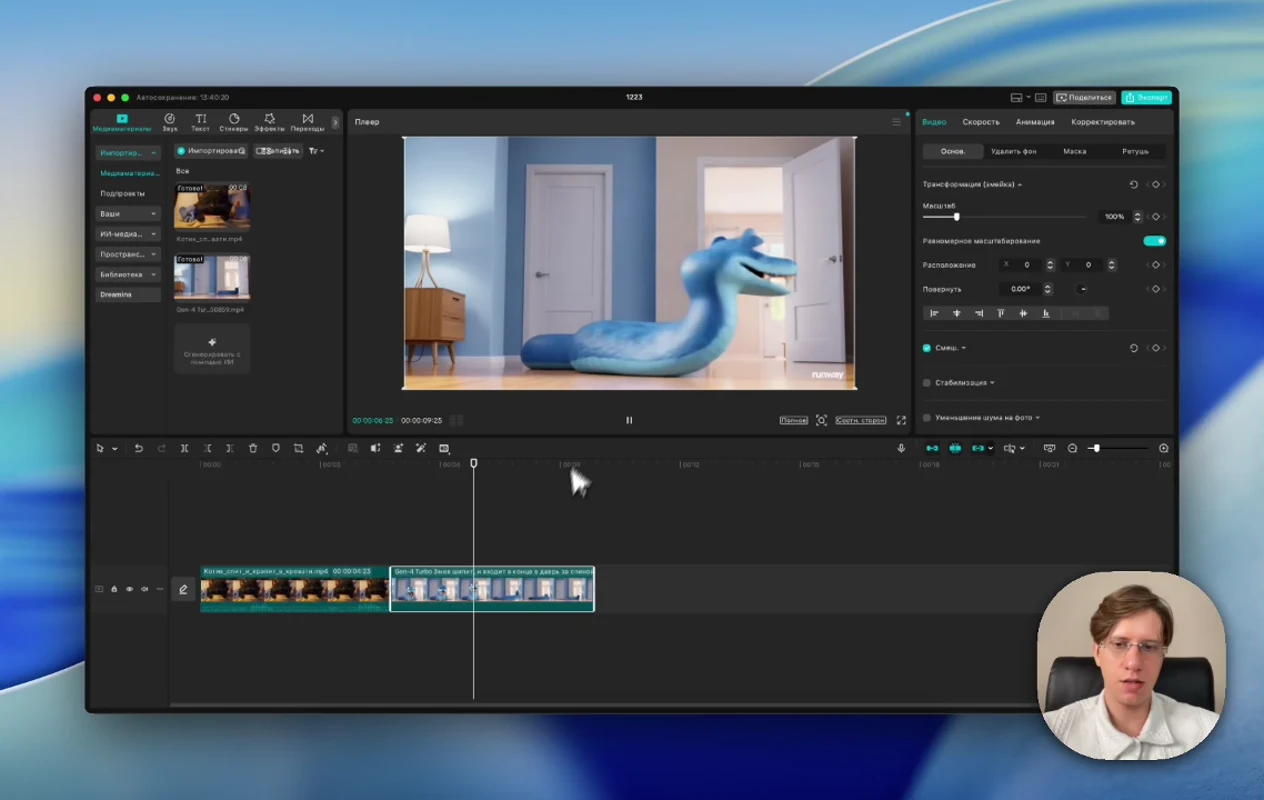
Task: Open the Звук (audio) panel icon
Action: 170,122
